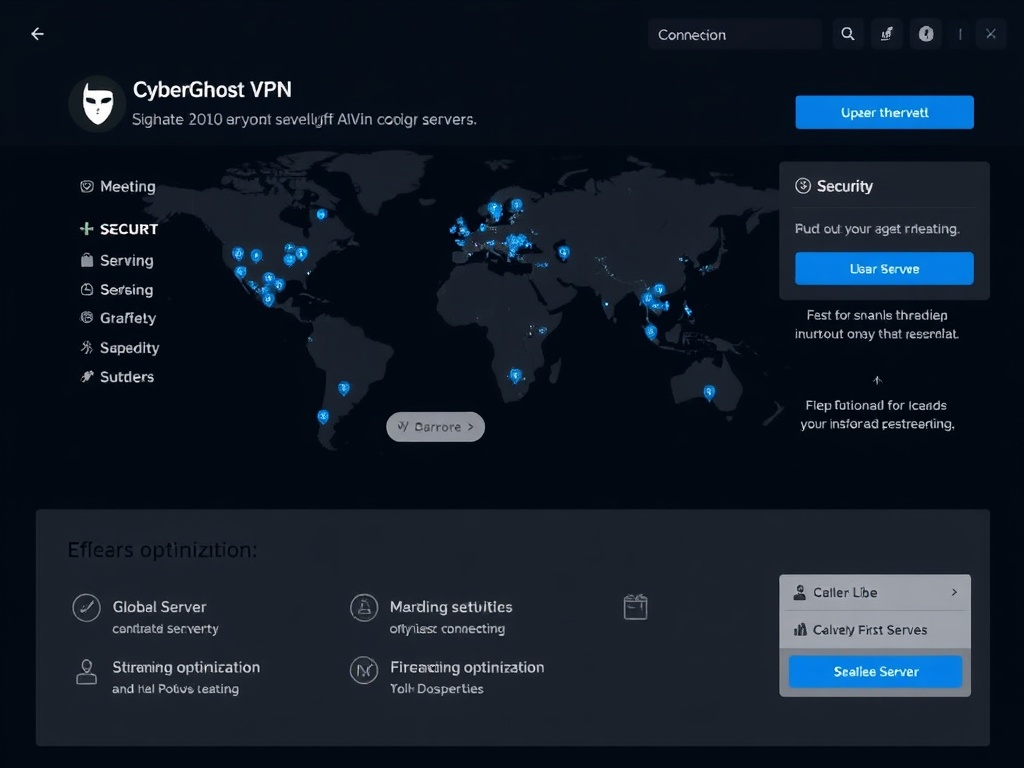Select the Argentina server pin on map
The width and height of the screenshot is (1024, 768).
click(323, 417)
